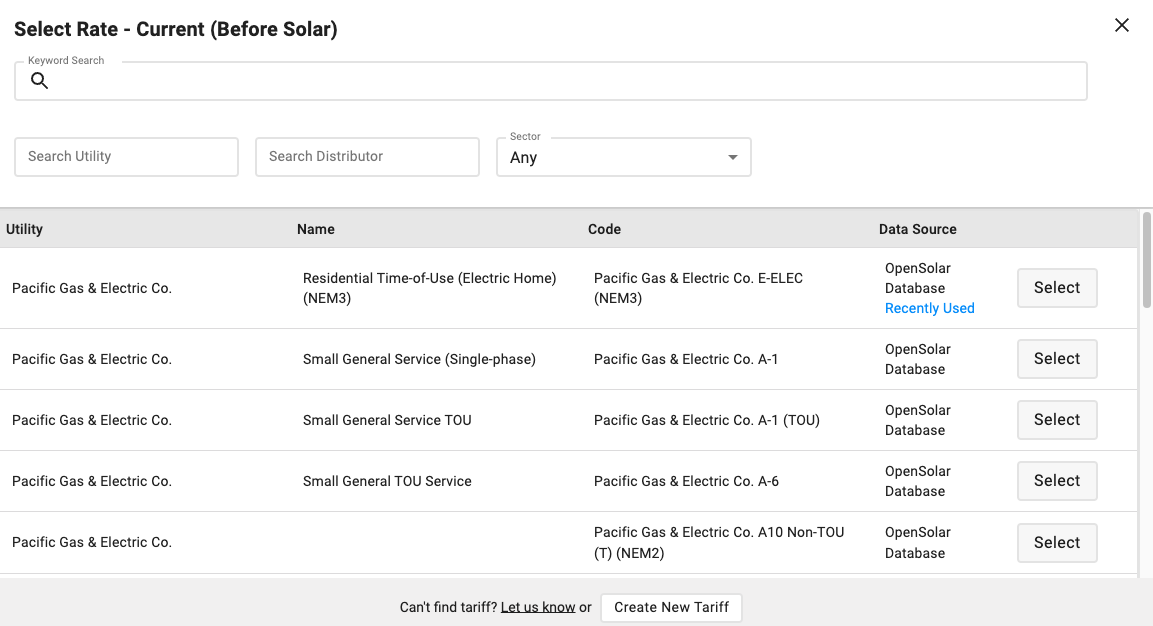This screenshot has height=626, width=1153.
Task: Close the Select Rate dialog
Action: click(x=1121, y=25)
